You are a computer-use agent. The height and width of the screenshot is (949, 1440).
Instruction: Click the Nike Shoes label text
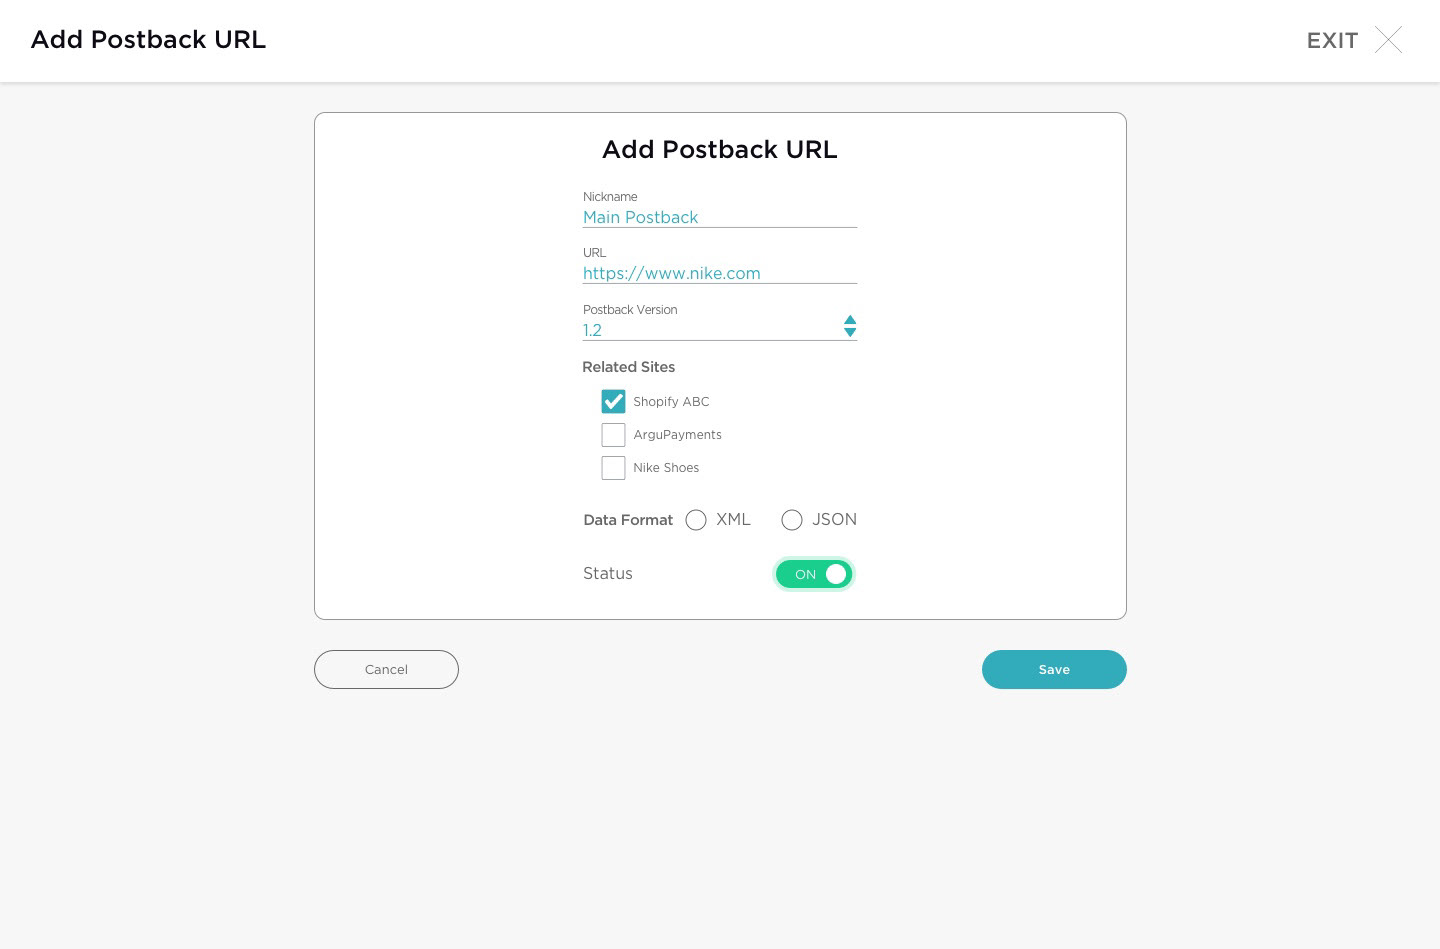coord(666,468)
